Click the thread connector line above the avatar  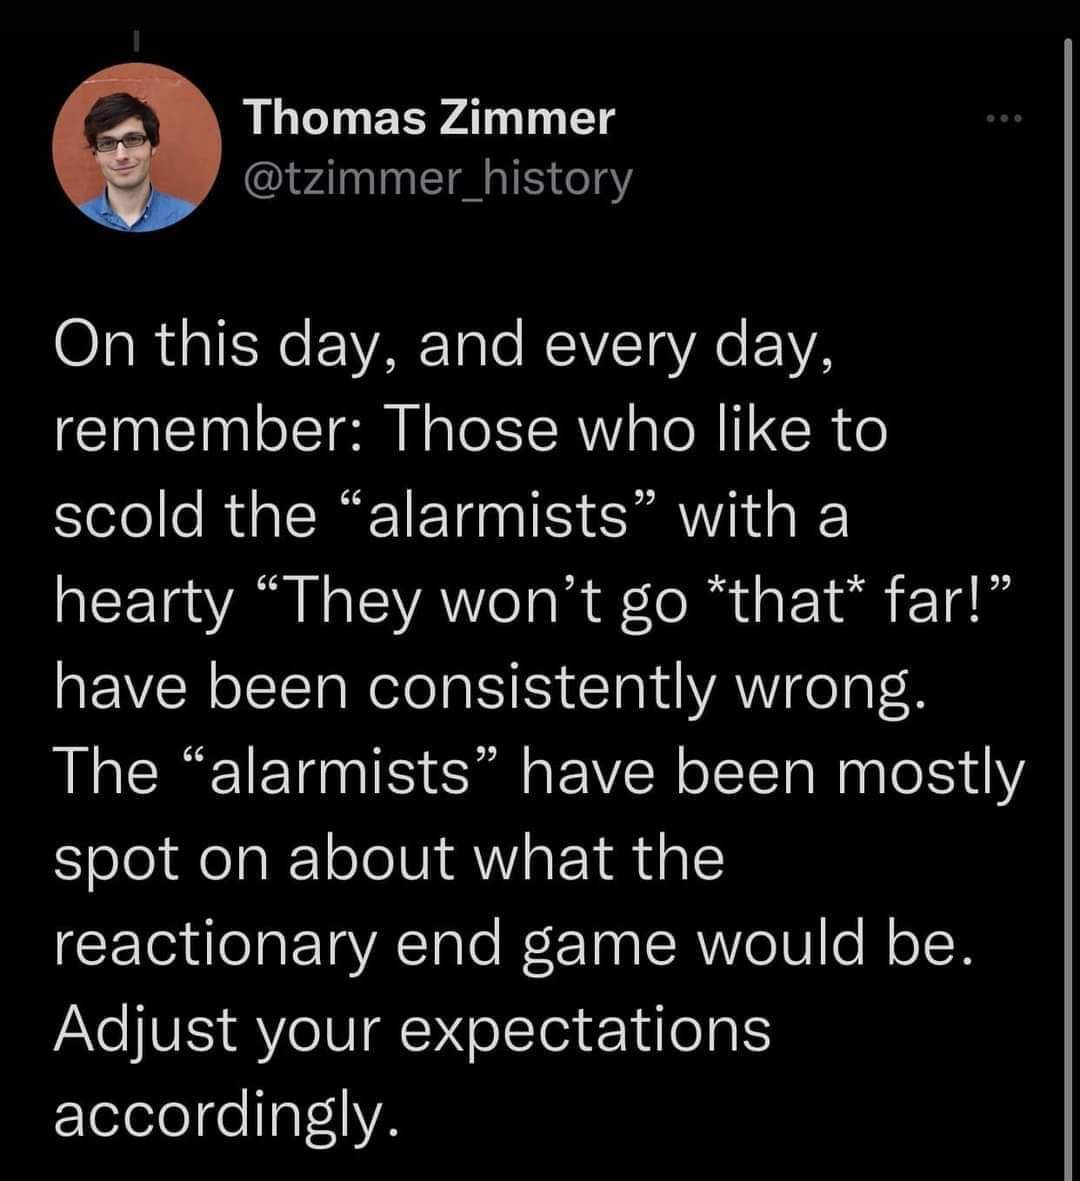[x=139, y=42]
